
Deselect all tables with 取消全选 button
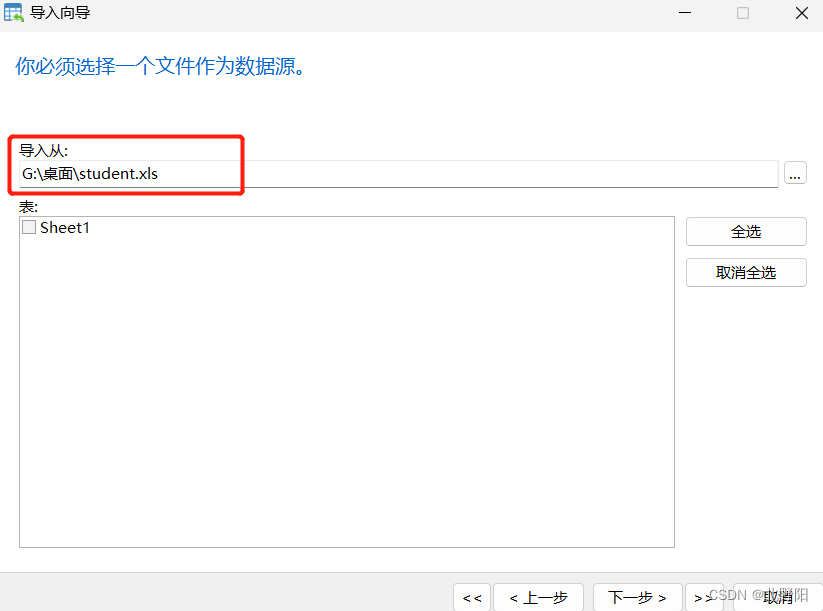pos(746,272)
